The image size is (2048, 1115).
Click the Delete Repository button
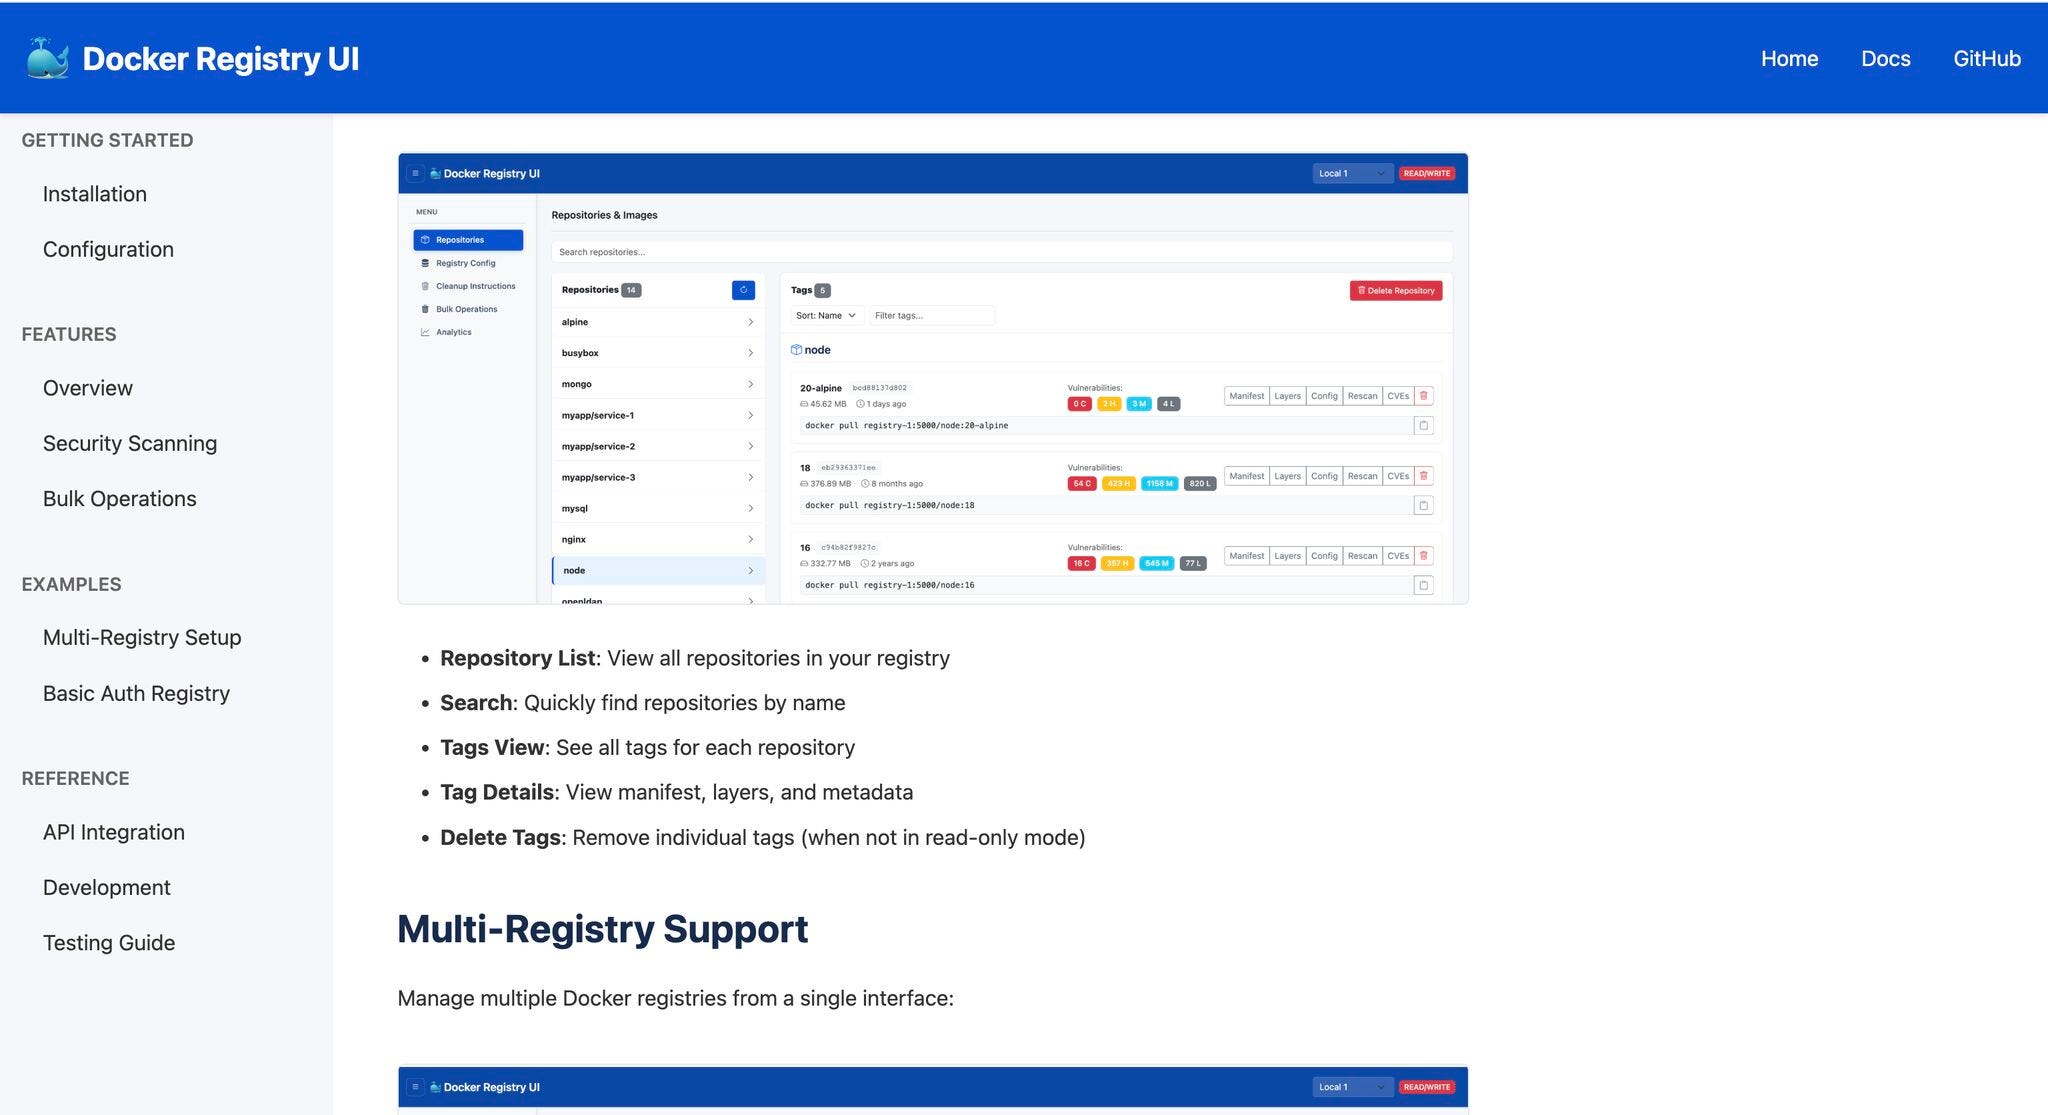point(1395,290)
